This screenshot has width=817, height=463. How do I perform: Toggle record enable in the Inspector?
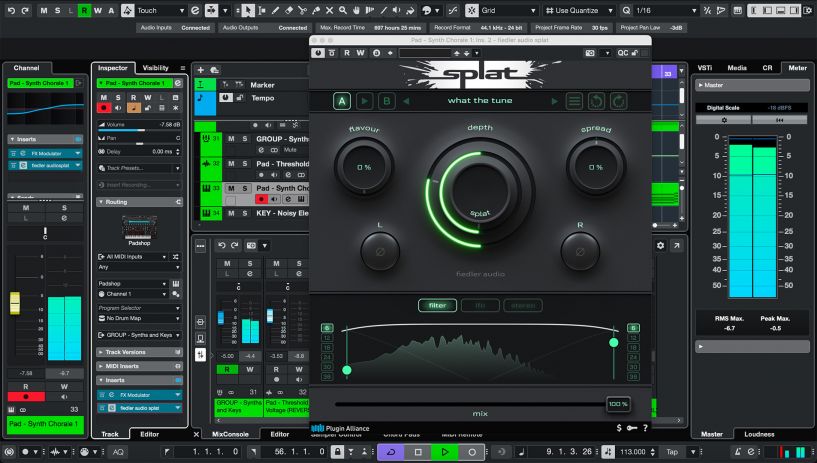(x=104, y=108)
